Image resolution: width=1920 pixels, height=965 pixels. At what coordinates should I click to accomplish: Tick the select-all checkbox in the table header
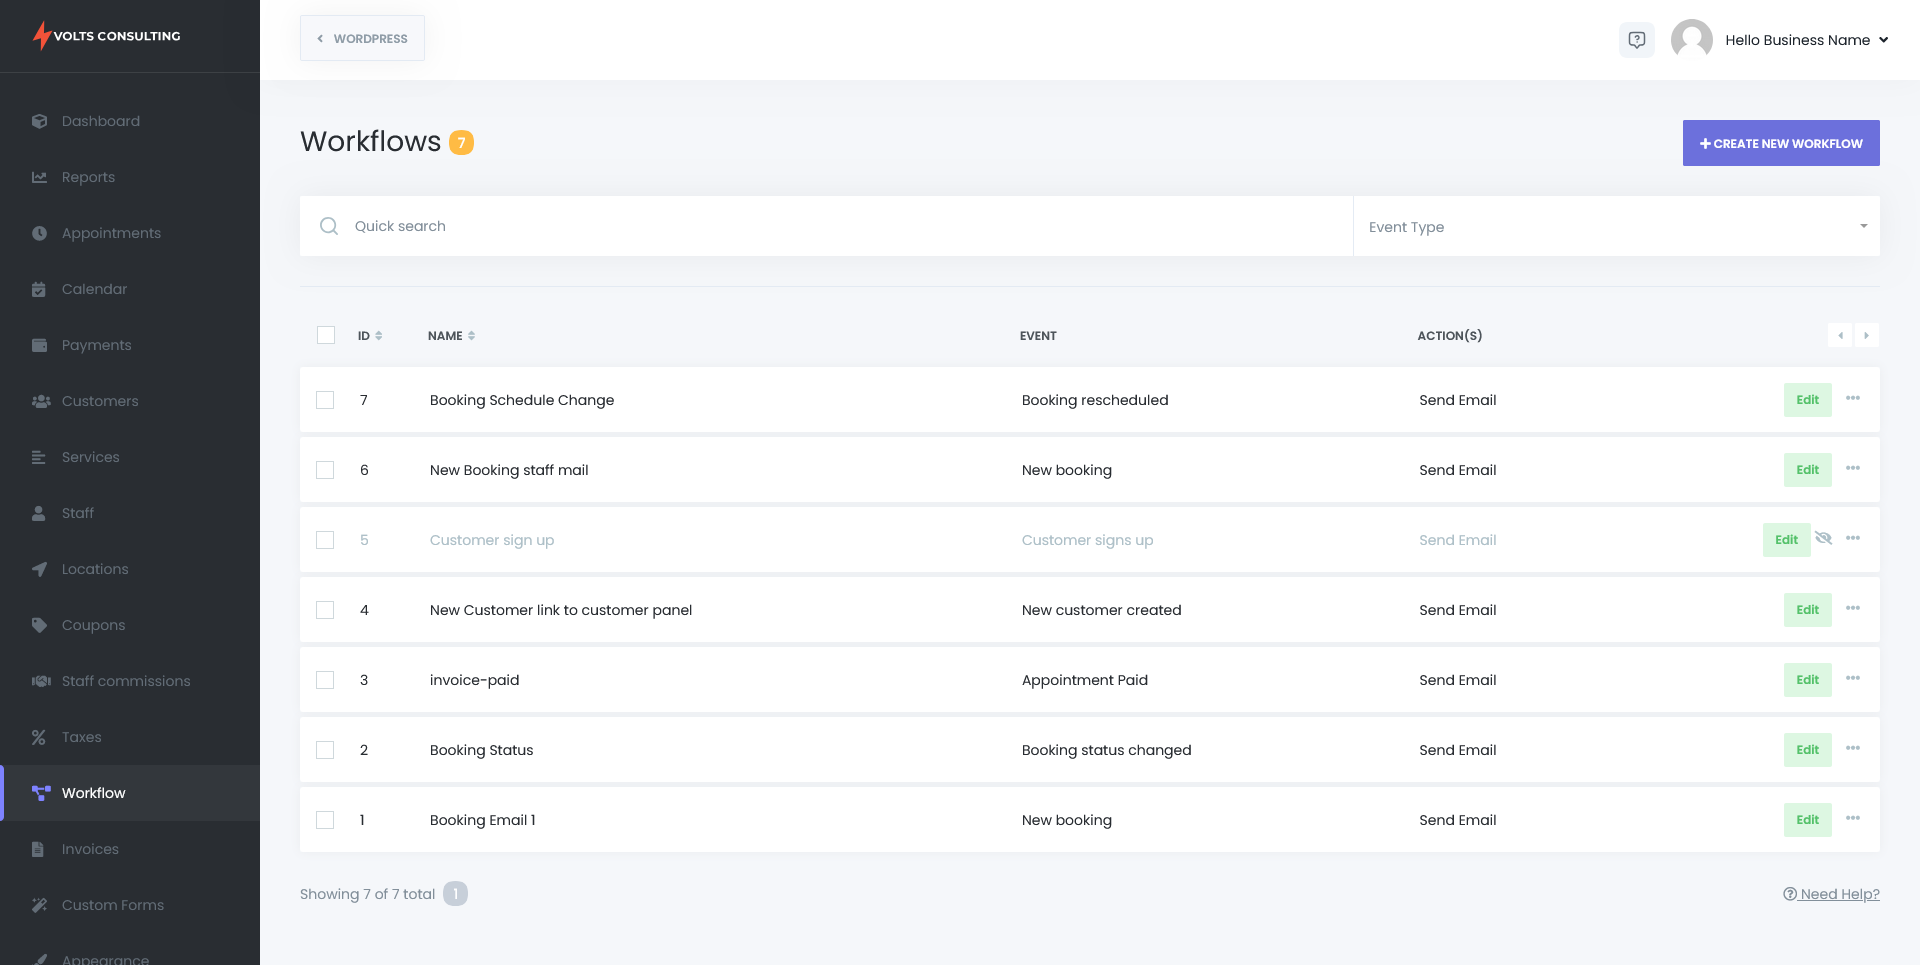point(325,335)
